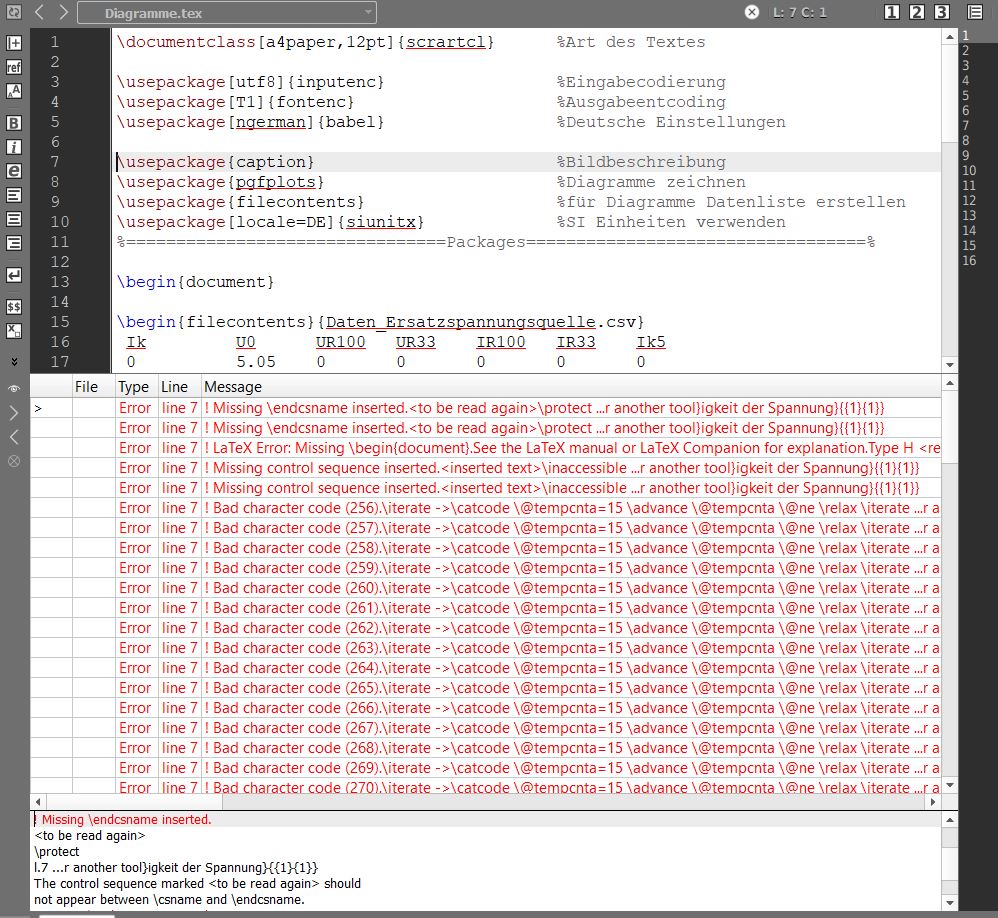This screenshot has height=918, width=998.
Task: Place cursor on \usepackage[locale=DE]{siunitx} line
Action: click(x=271, y=222)
